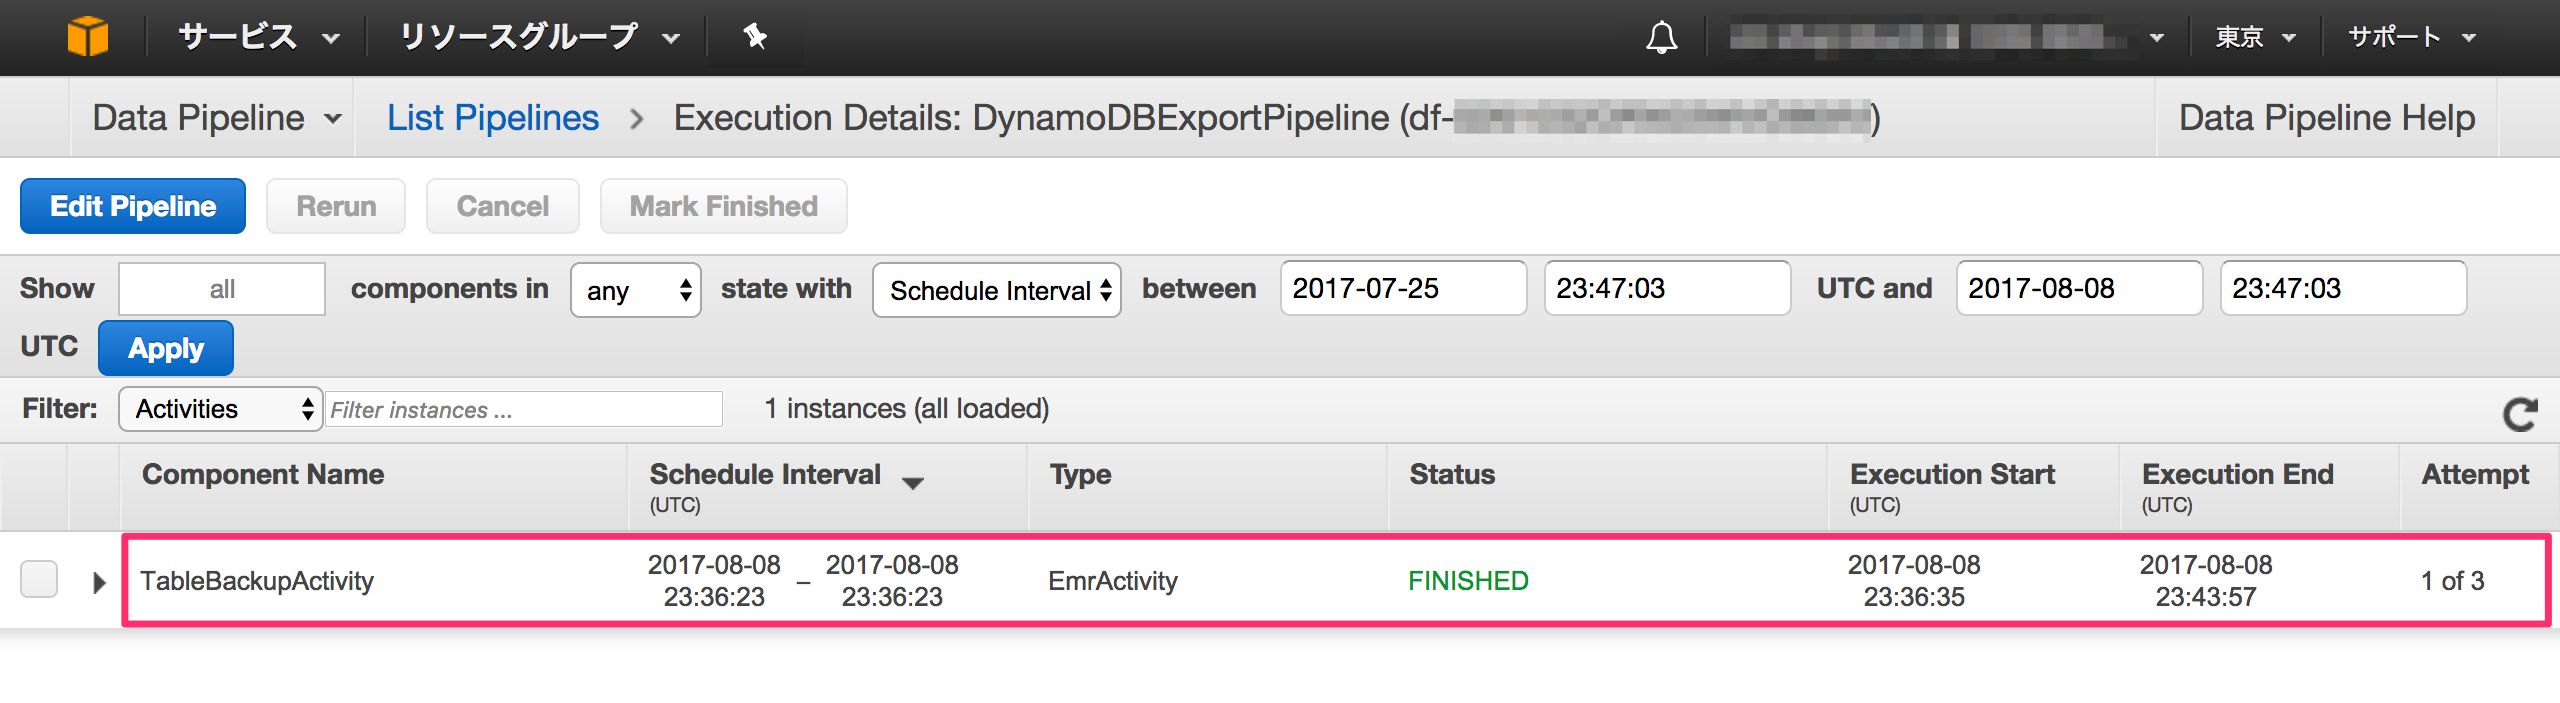Refresh the instances list with the refresh icon
Viewport: 2560px width, 703px height.
coord(2521,414)
